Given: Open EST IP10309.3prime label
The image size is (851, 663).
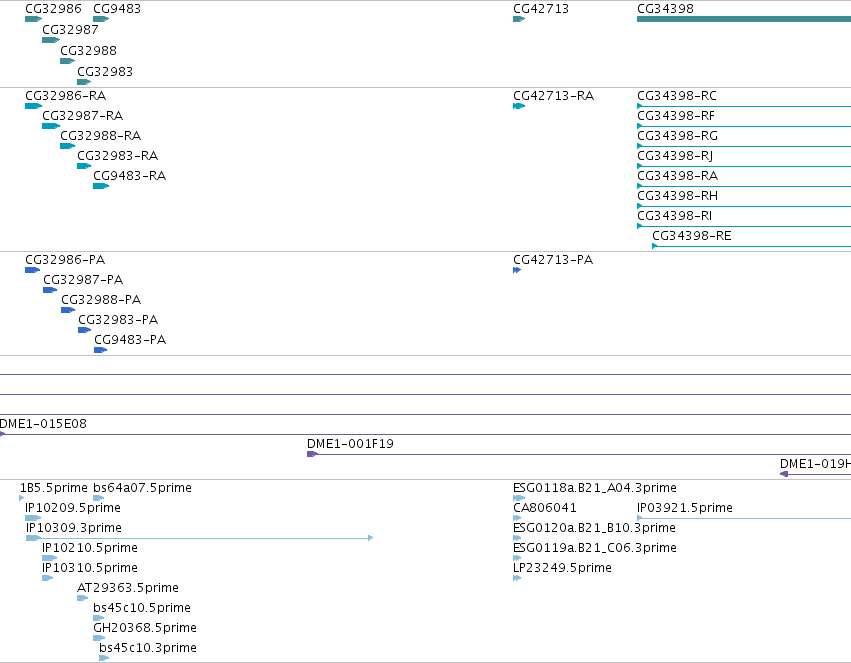Looking at the screenshot, I should click(74, 528).
